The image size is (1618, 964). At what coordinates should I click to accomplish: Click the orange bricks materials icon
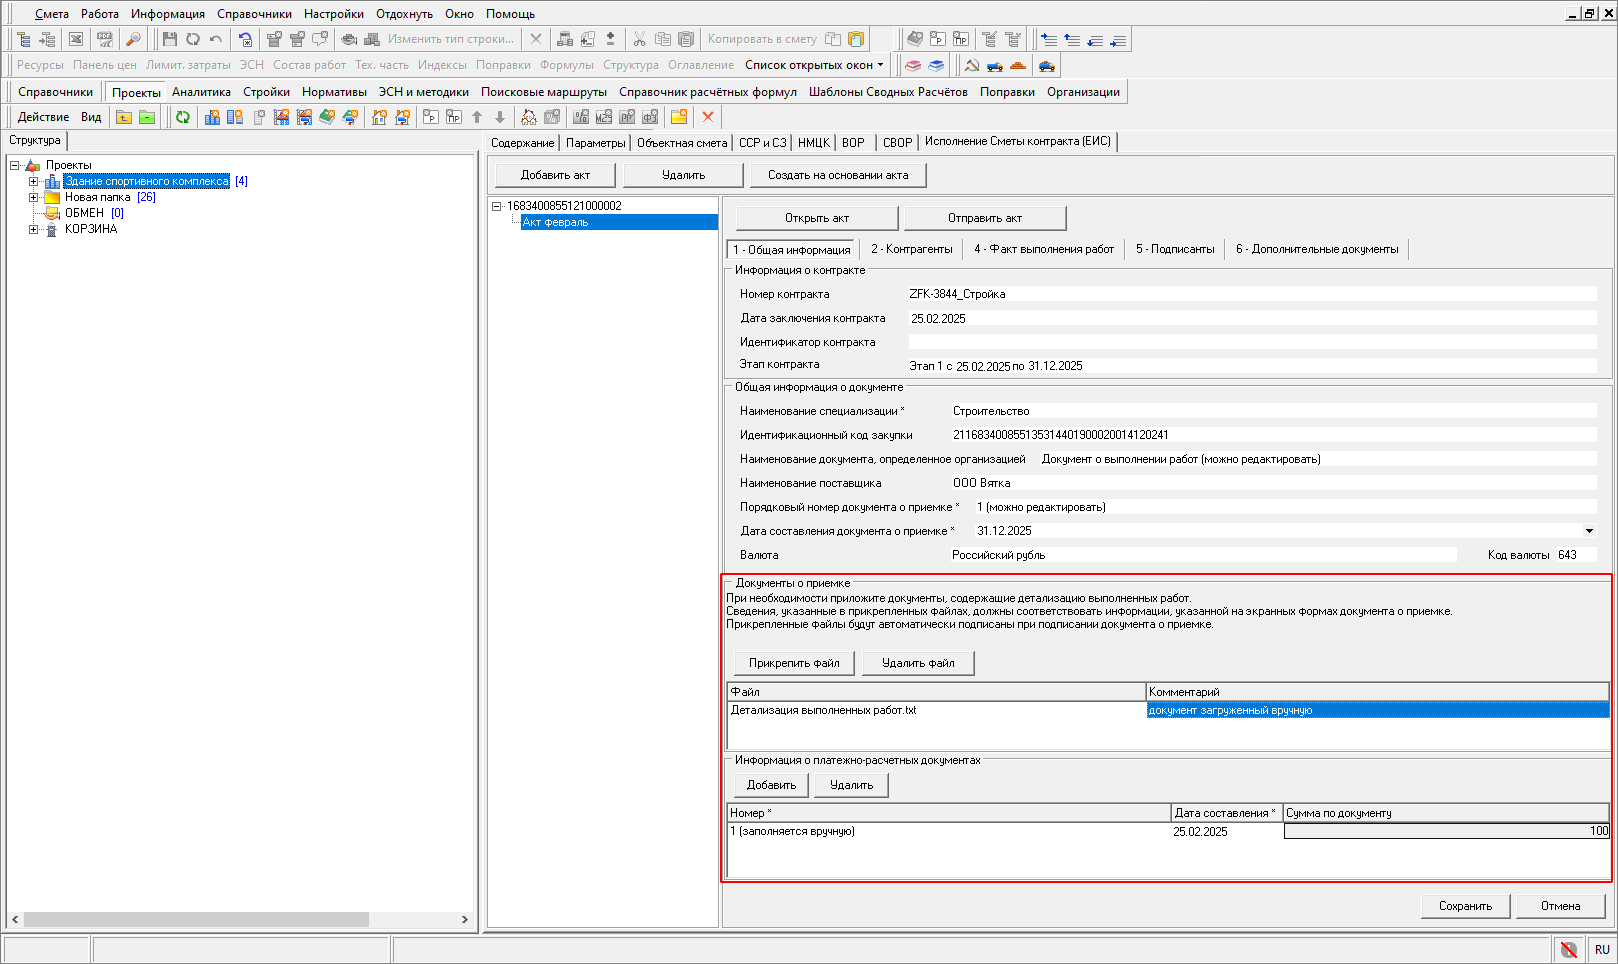click(x=1018, y=66)
